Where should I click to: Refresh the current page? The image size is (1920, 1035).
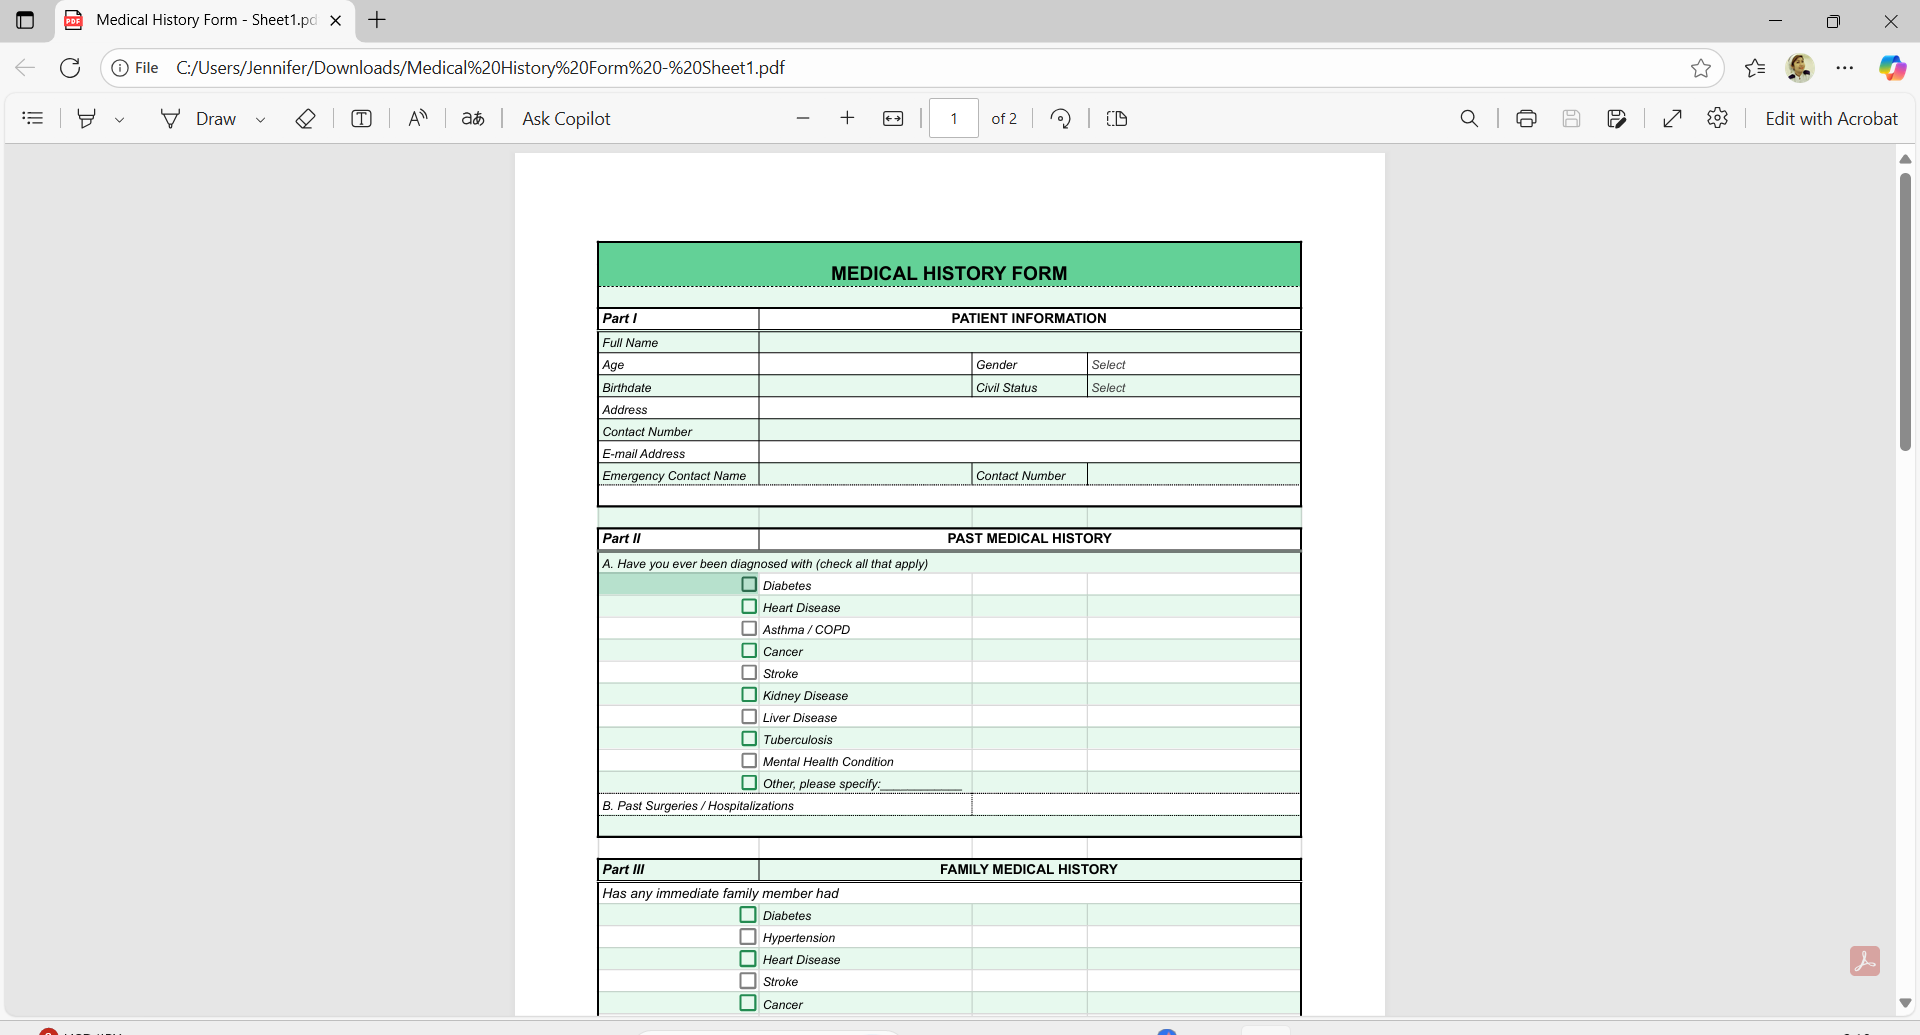(x=70, y=68)
